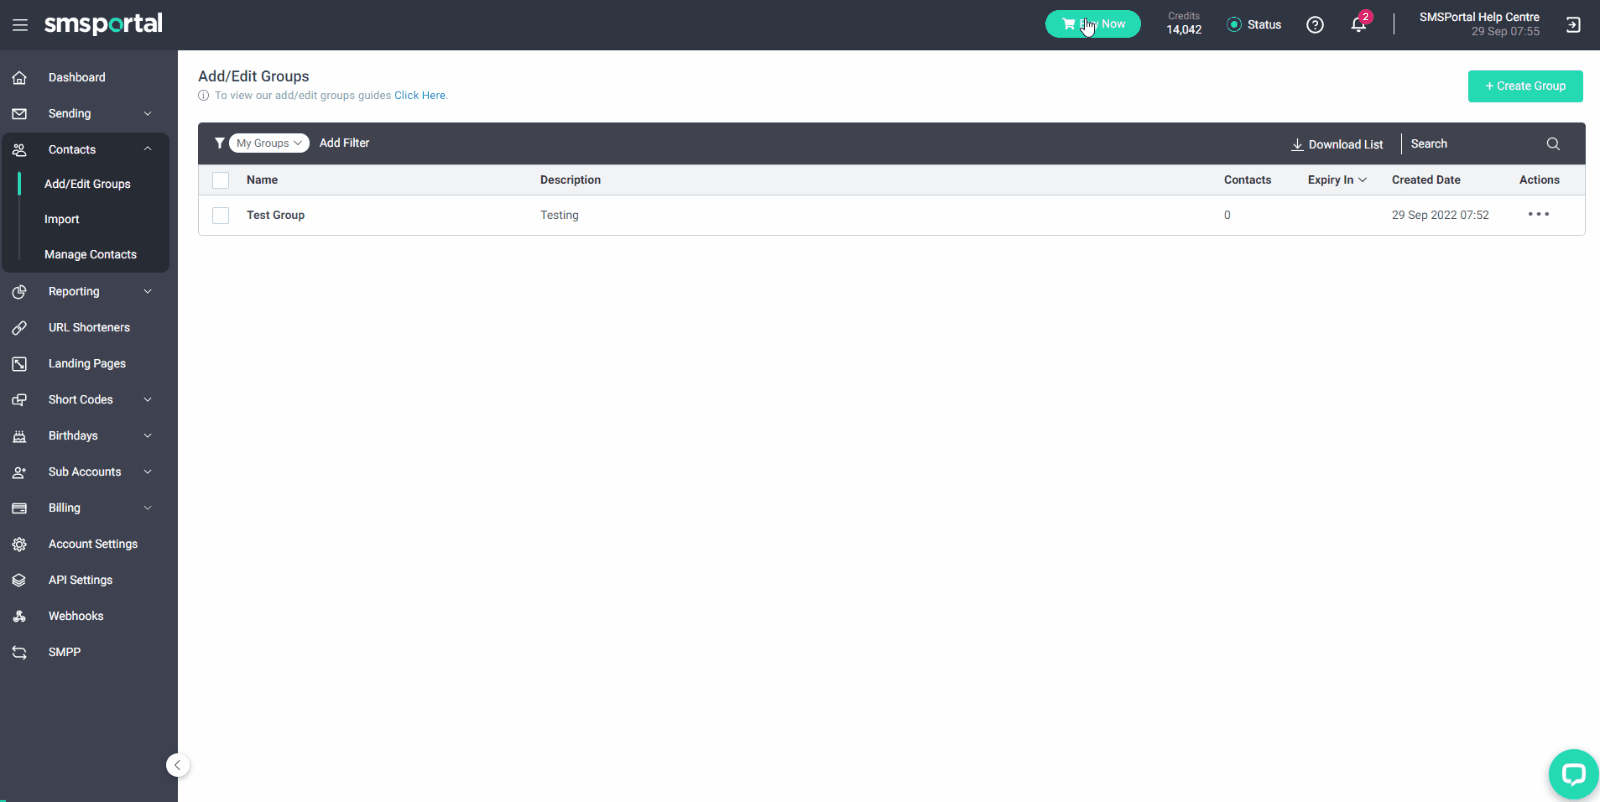
Task: Click the Short Codes icon
Action: (x=19, y=400)
